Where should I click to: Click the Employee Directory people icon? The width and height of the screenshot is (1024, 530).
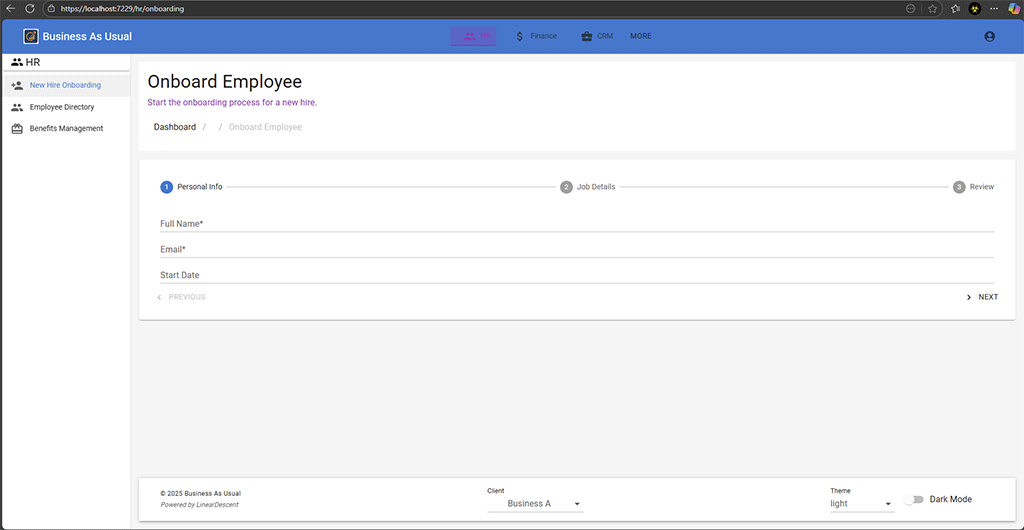[x=17, y=107]
